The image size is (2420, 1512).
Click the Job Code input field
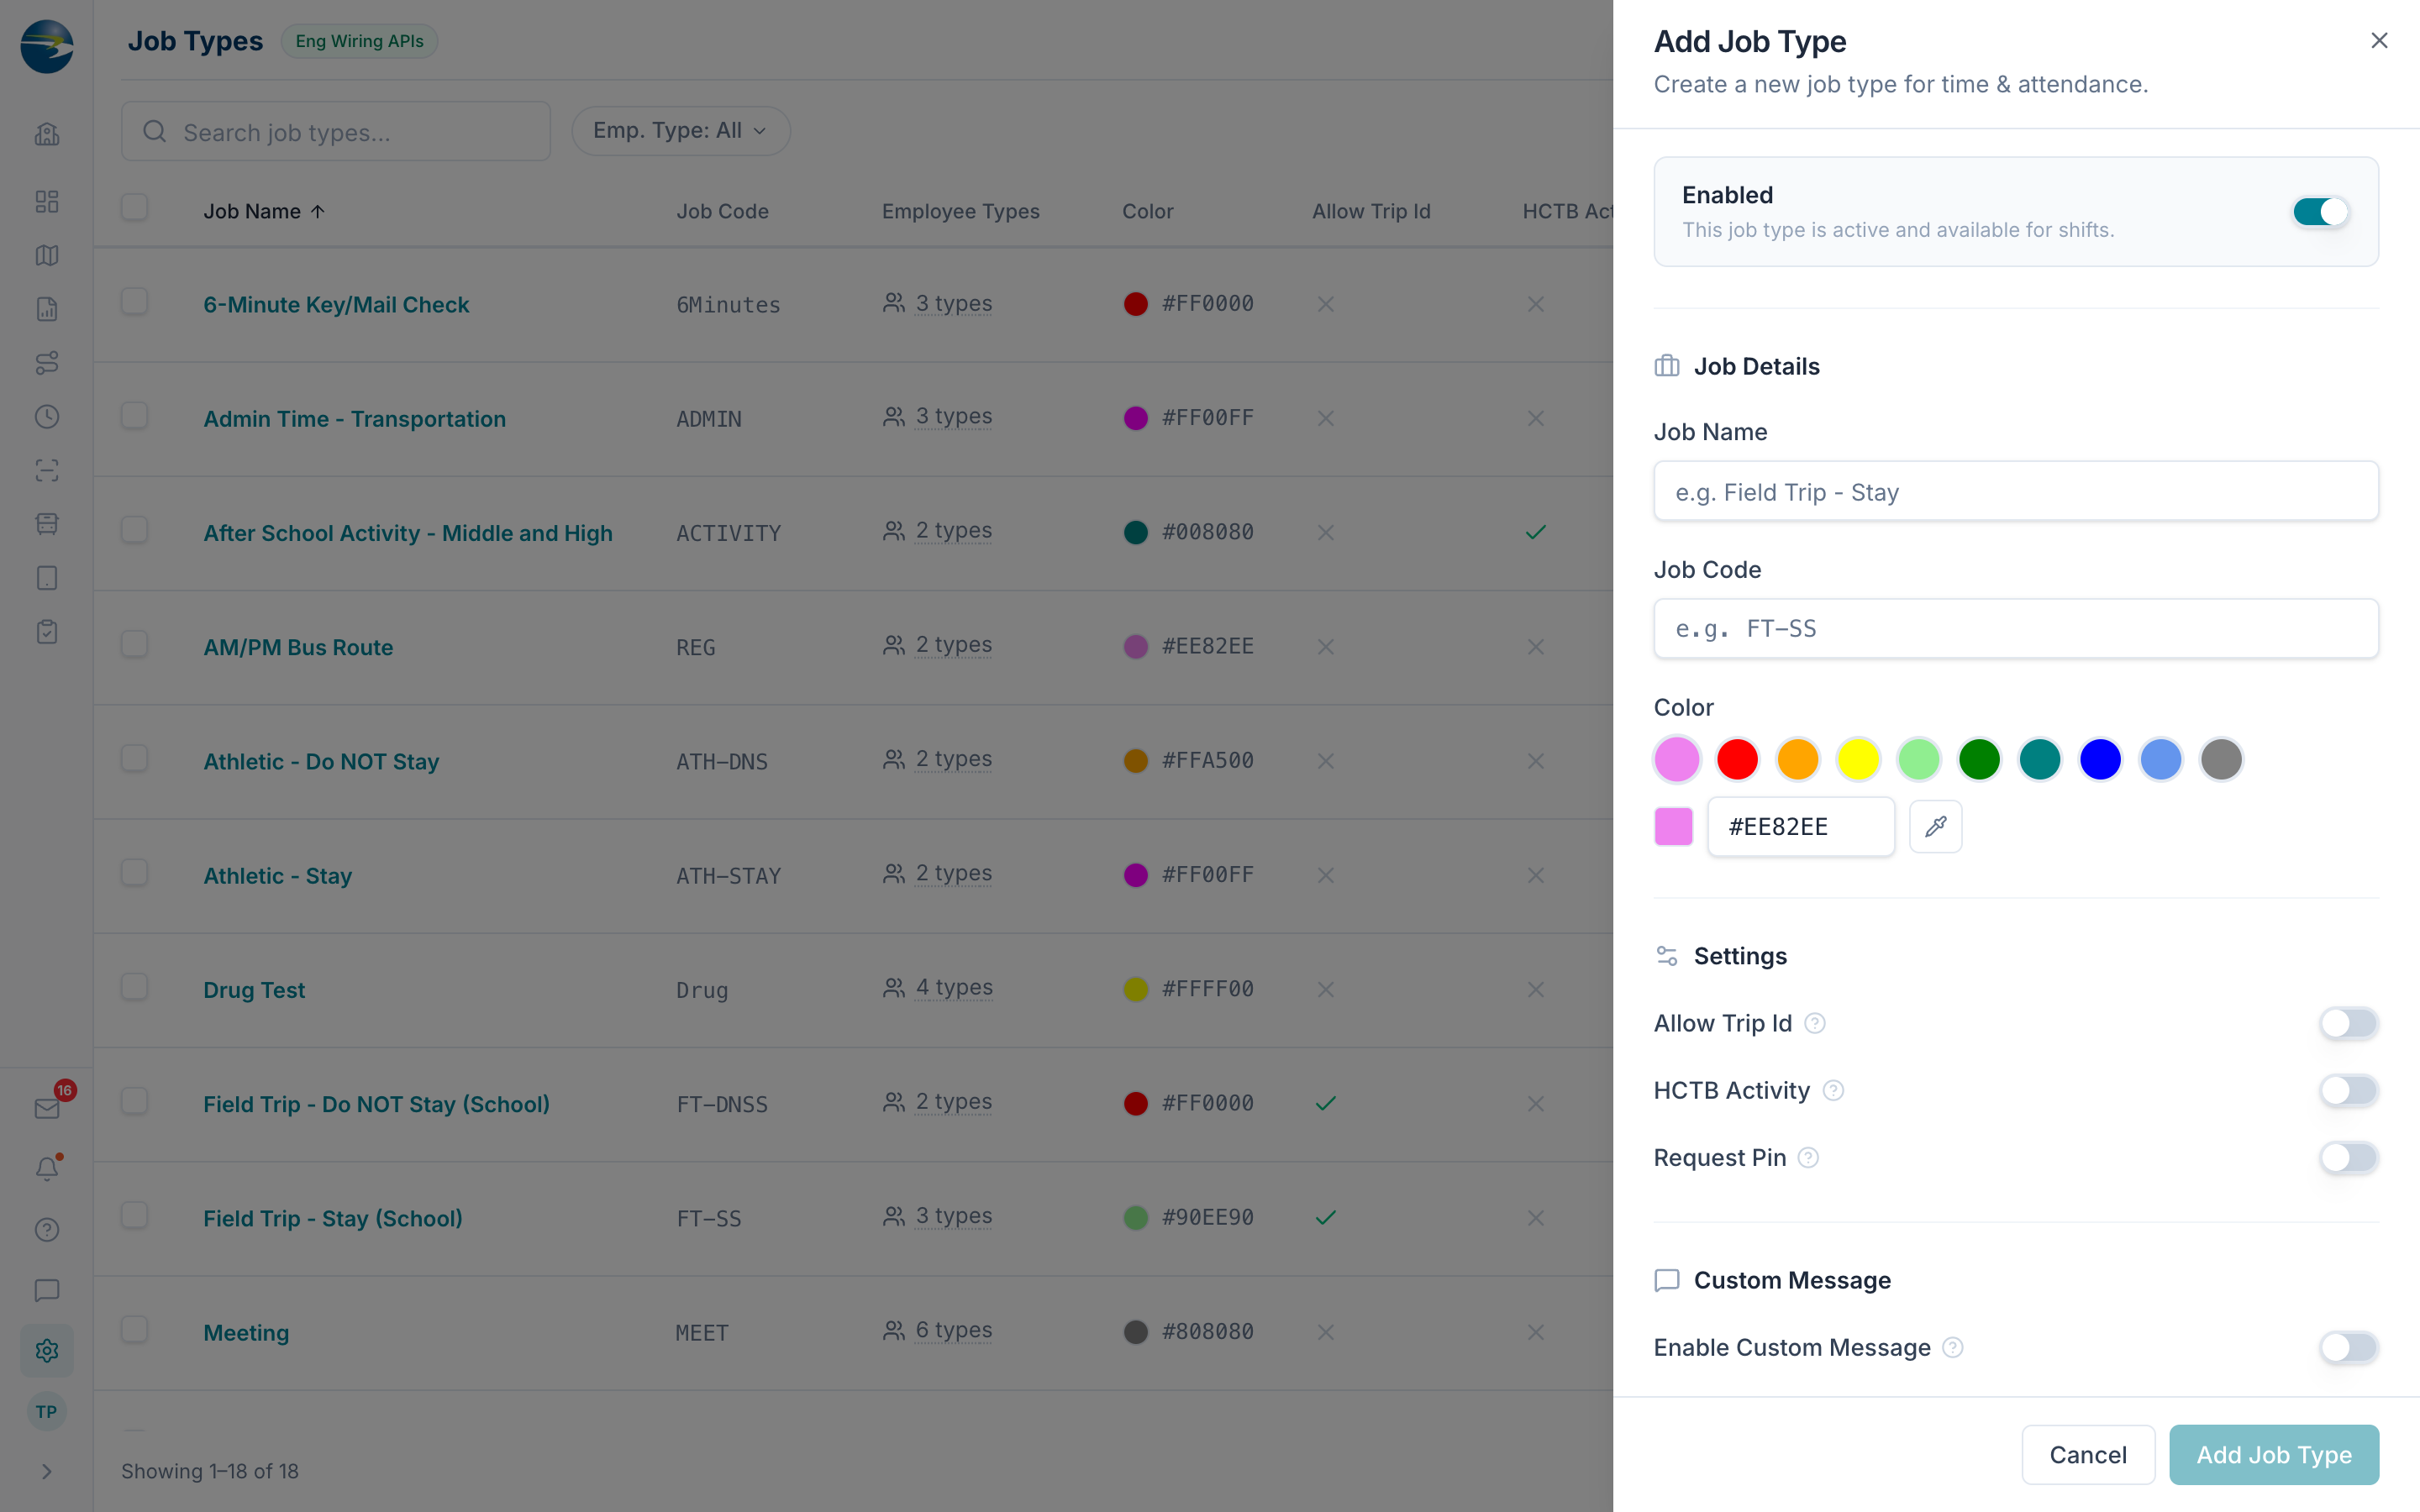[x=2015, y=629]
